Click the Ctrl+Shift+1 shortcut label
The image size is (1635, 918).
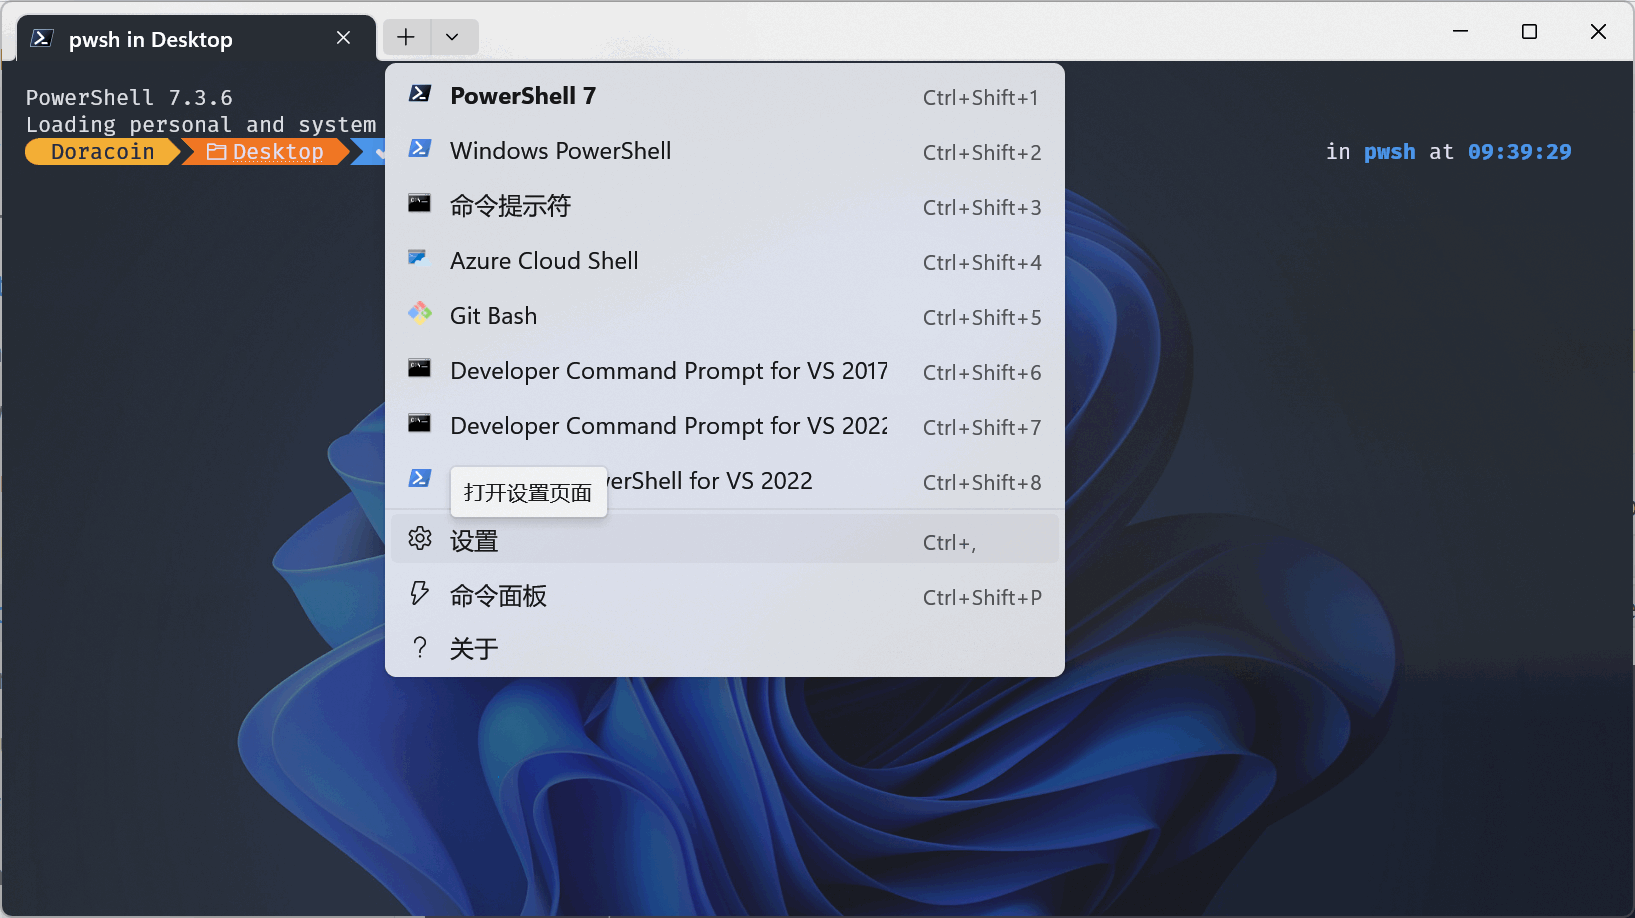(x=981, y=98)
